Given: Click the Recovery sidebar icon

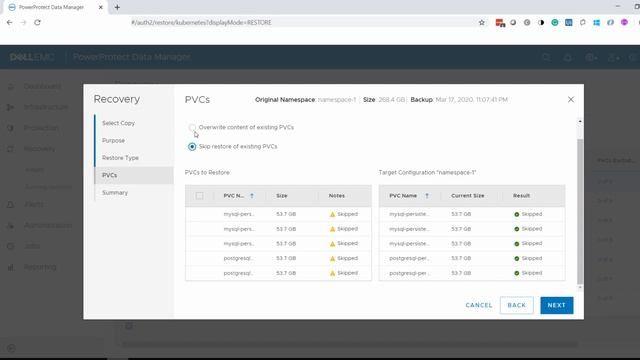Looking at the screenshot, I should (11, 149).
